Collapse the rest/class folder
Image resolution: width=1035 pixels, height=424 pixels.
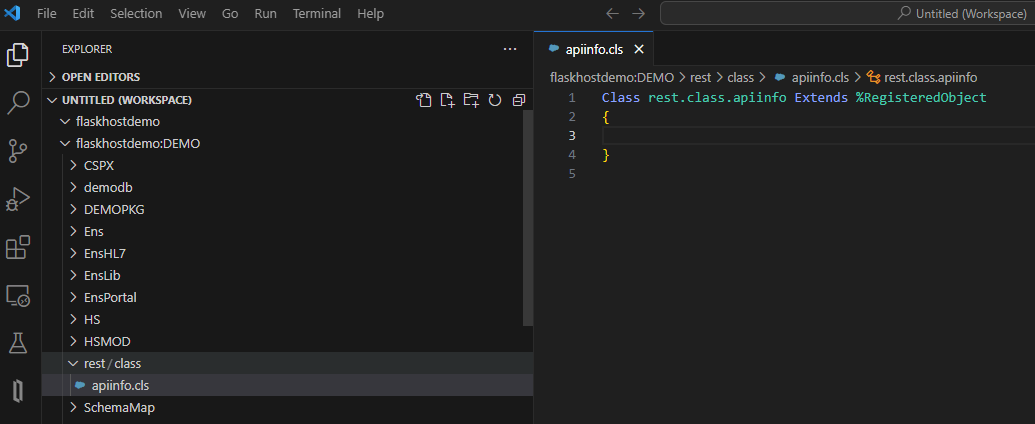point(112,363)
